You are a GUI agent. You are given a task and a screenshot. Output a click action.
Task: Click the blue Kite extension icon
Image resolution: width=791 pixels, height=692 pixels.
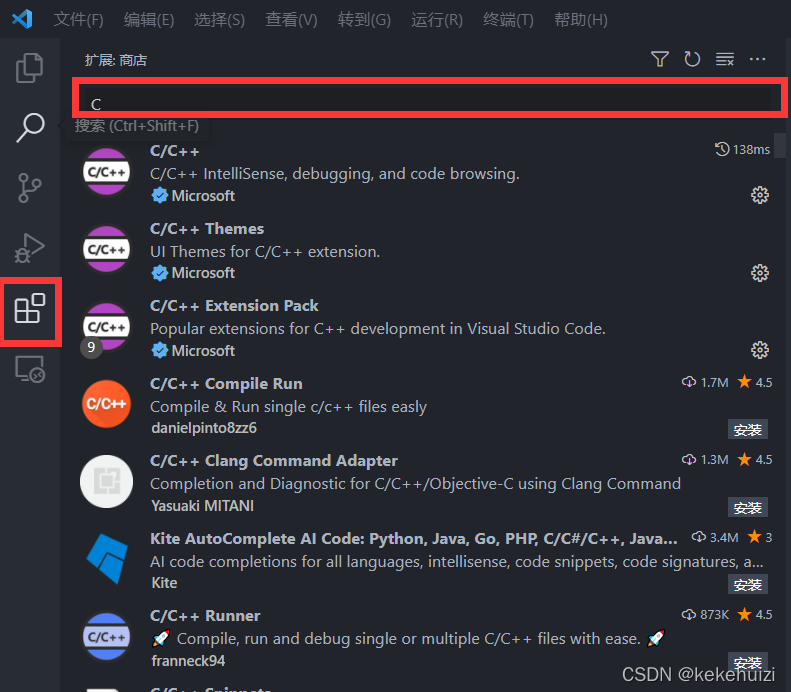106,559
